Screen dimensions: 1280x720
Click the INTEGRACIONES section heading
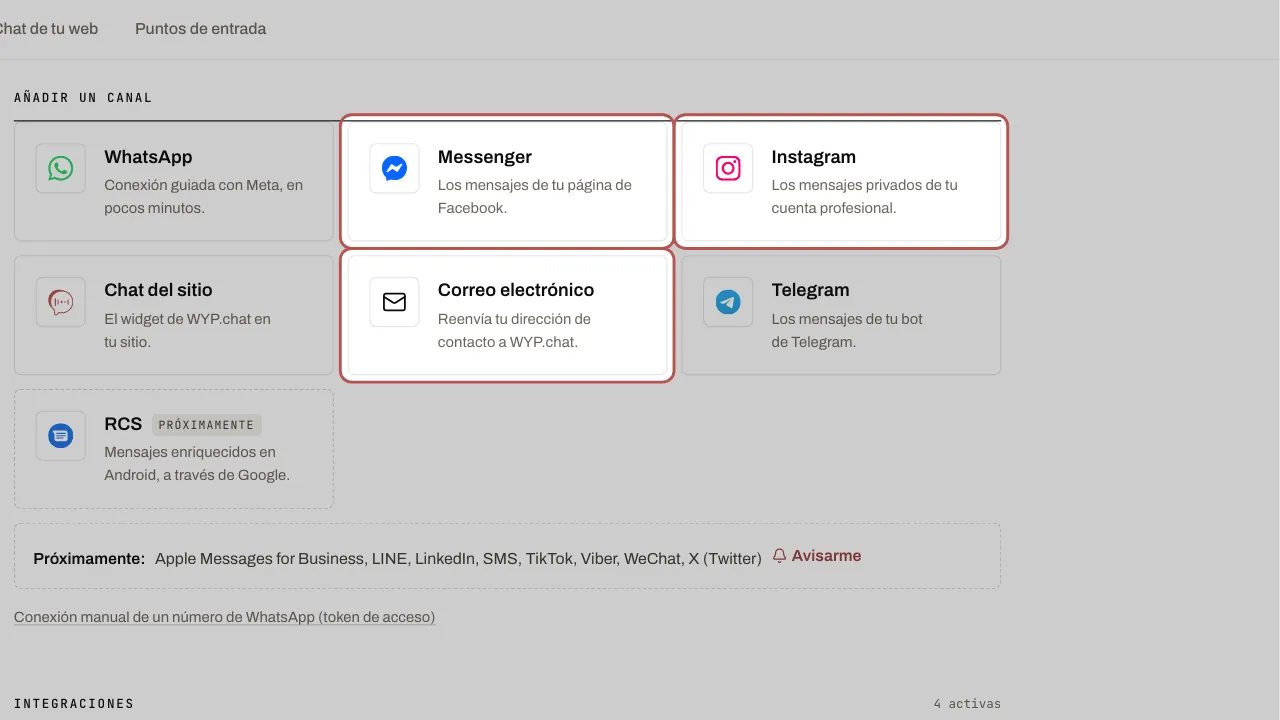[x=74, y=704]
